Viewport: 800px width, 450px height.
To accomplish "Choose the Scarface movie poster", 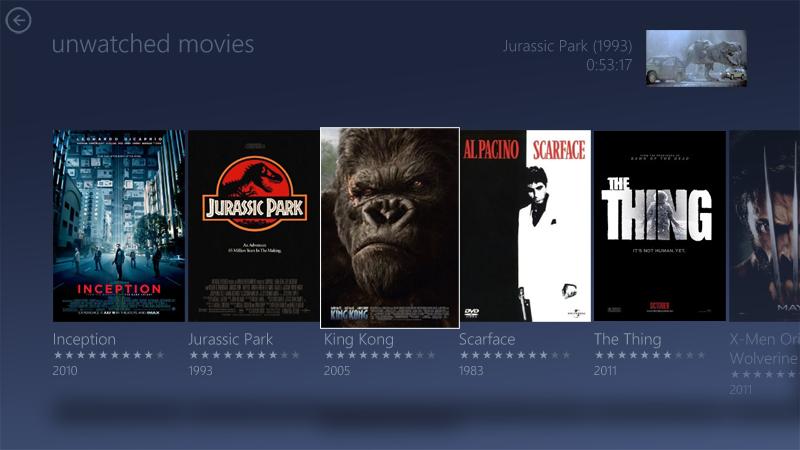I will pyautogui.click(x=526, y=226).
